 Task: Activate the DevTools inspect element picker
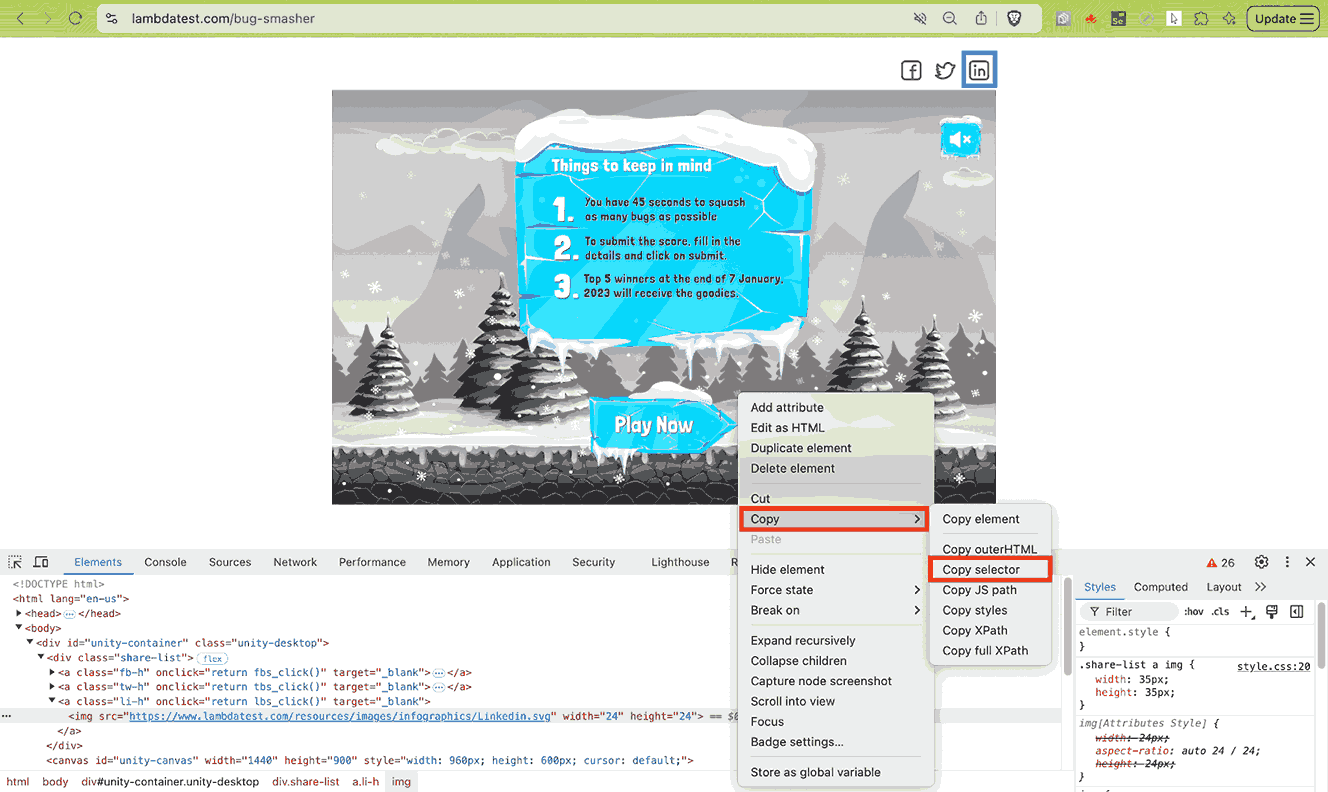click(15, 562)
